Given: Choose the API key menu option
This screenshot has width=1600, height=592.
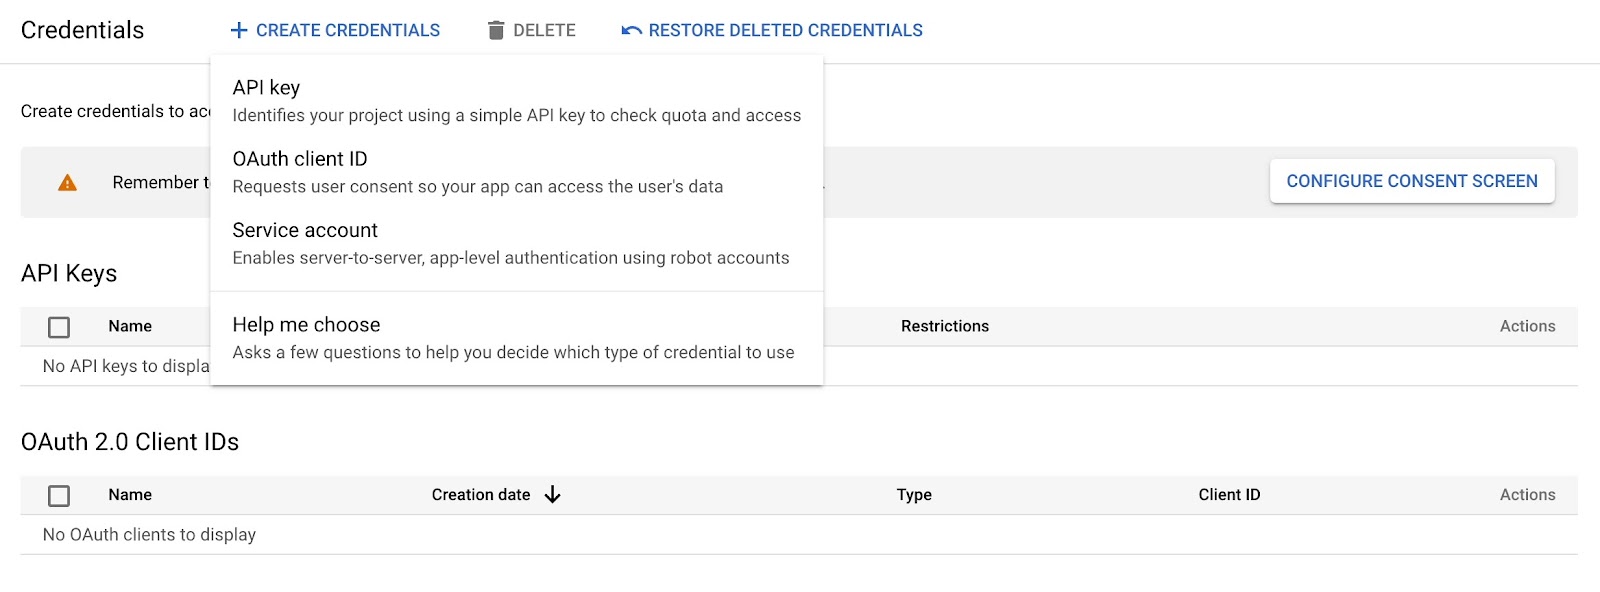Looking at the screenshot, I should 517,101.
